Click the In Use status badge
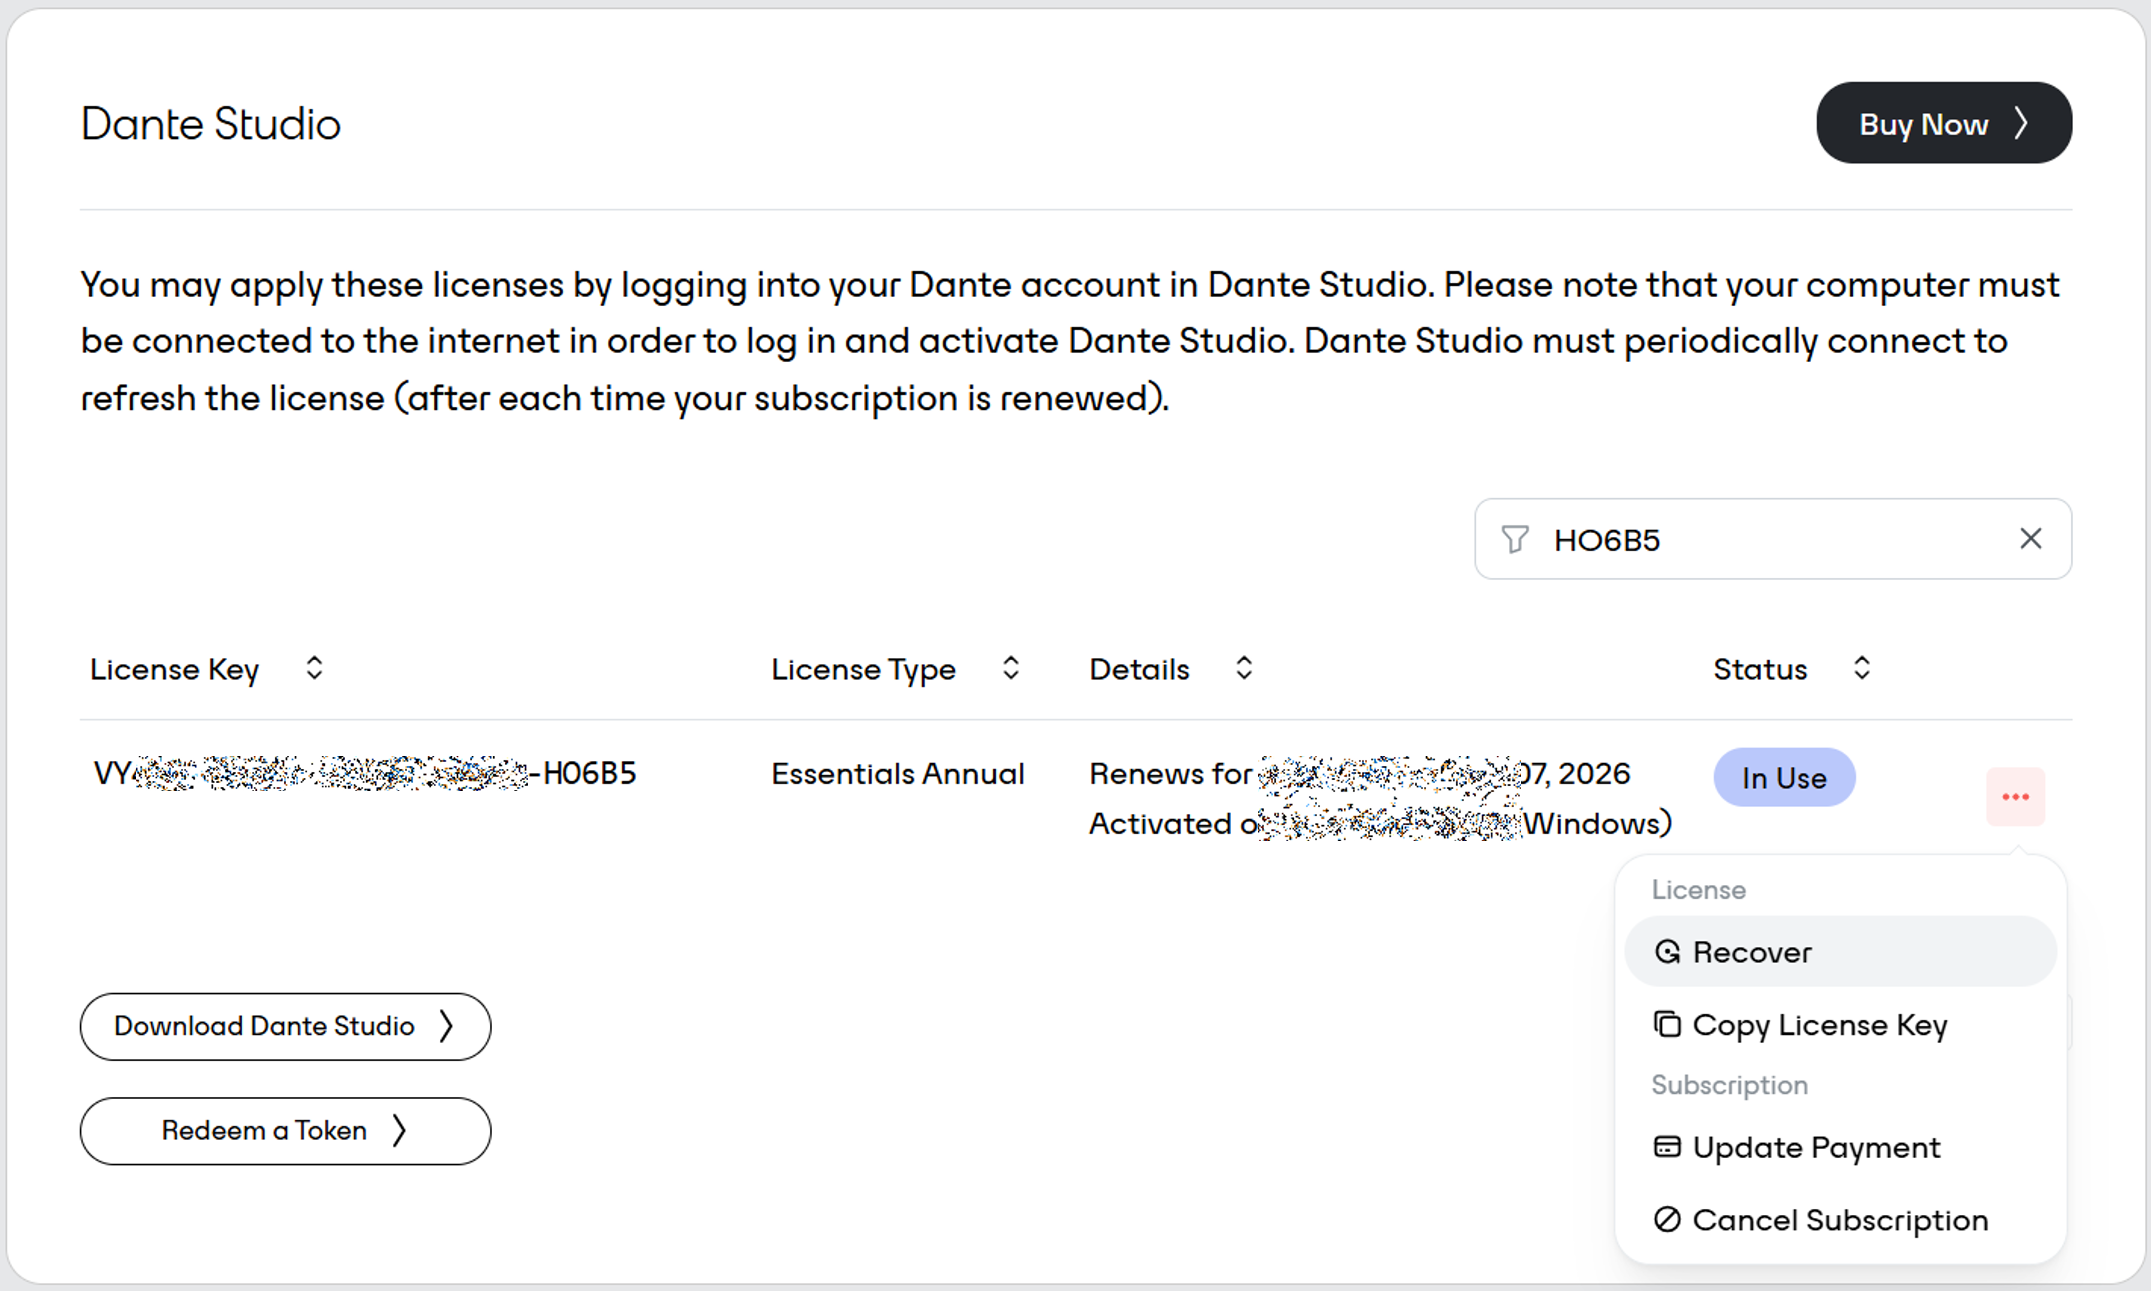The width and height of the screenshot is (2151, 1291). (1784, 777)
